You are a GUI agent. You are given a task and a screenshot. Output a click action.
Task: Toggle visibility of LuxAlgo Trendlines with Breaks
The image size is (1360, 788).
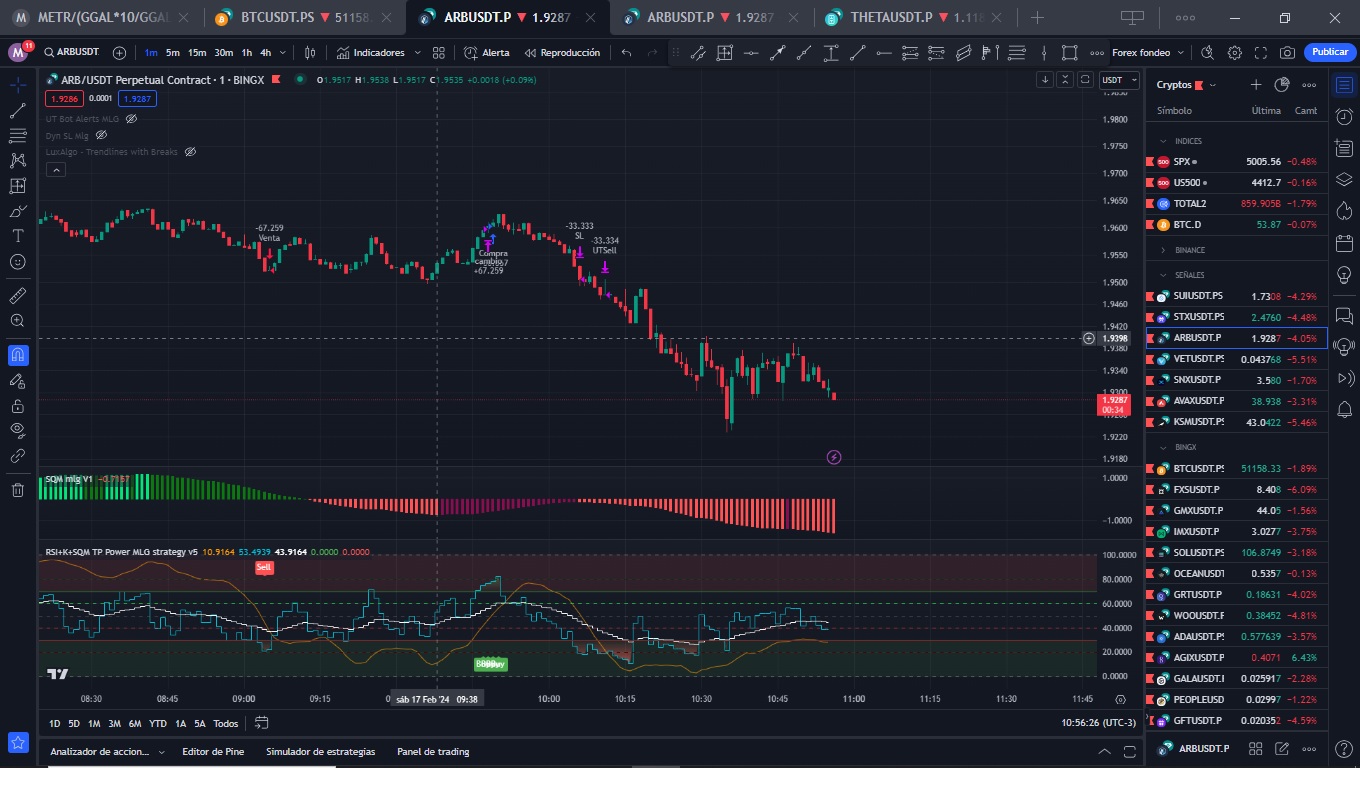pos(190,152)
